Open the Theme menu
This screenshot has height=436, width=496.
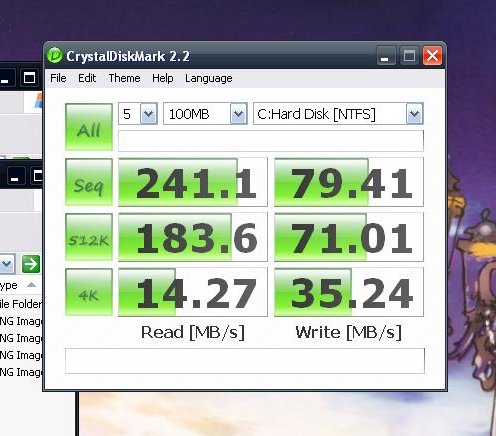(x=124, y=78)
